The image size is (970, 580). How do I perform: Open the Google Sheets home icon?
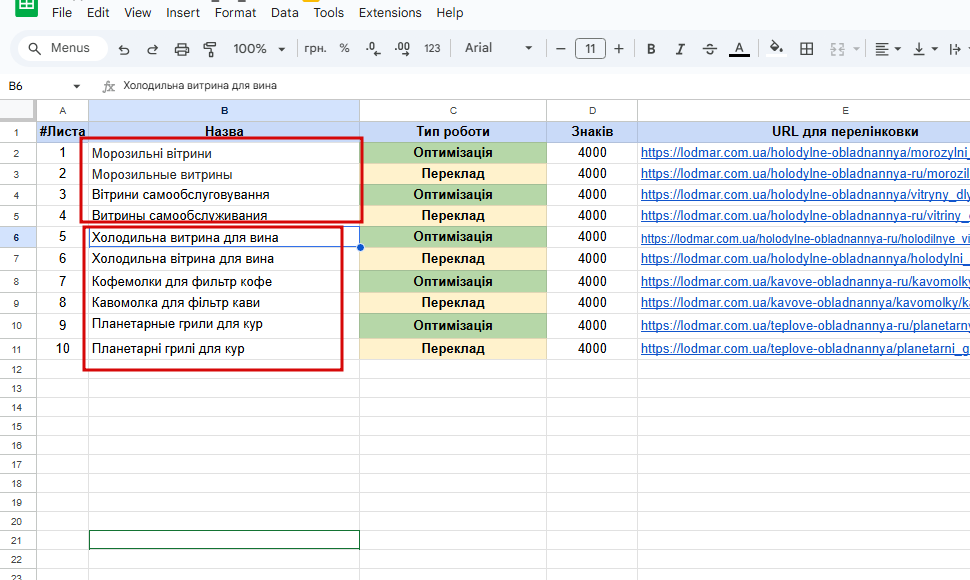click(26, 7)
